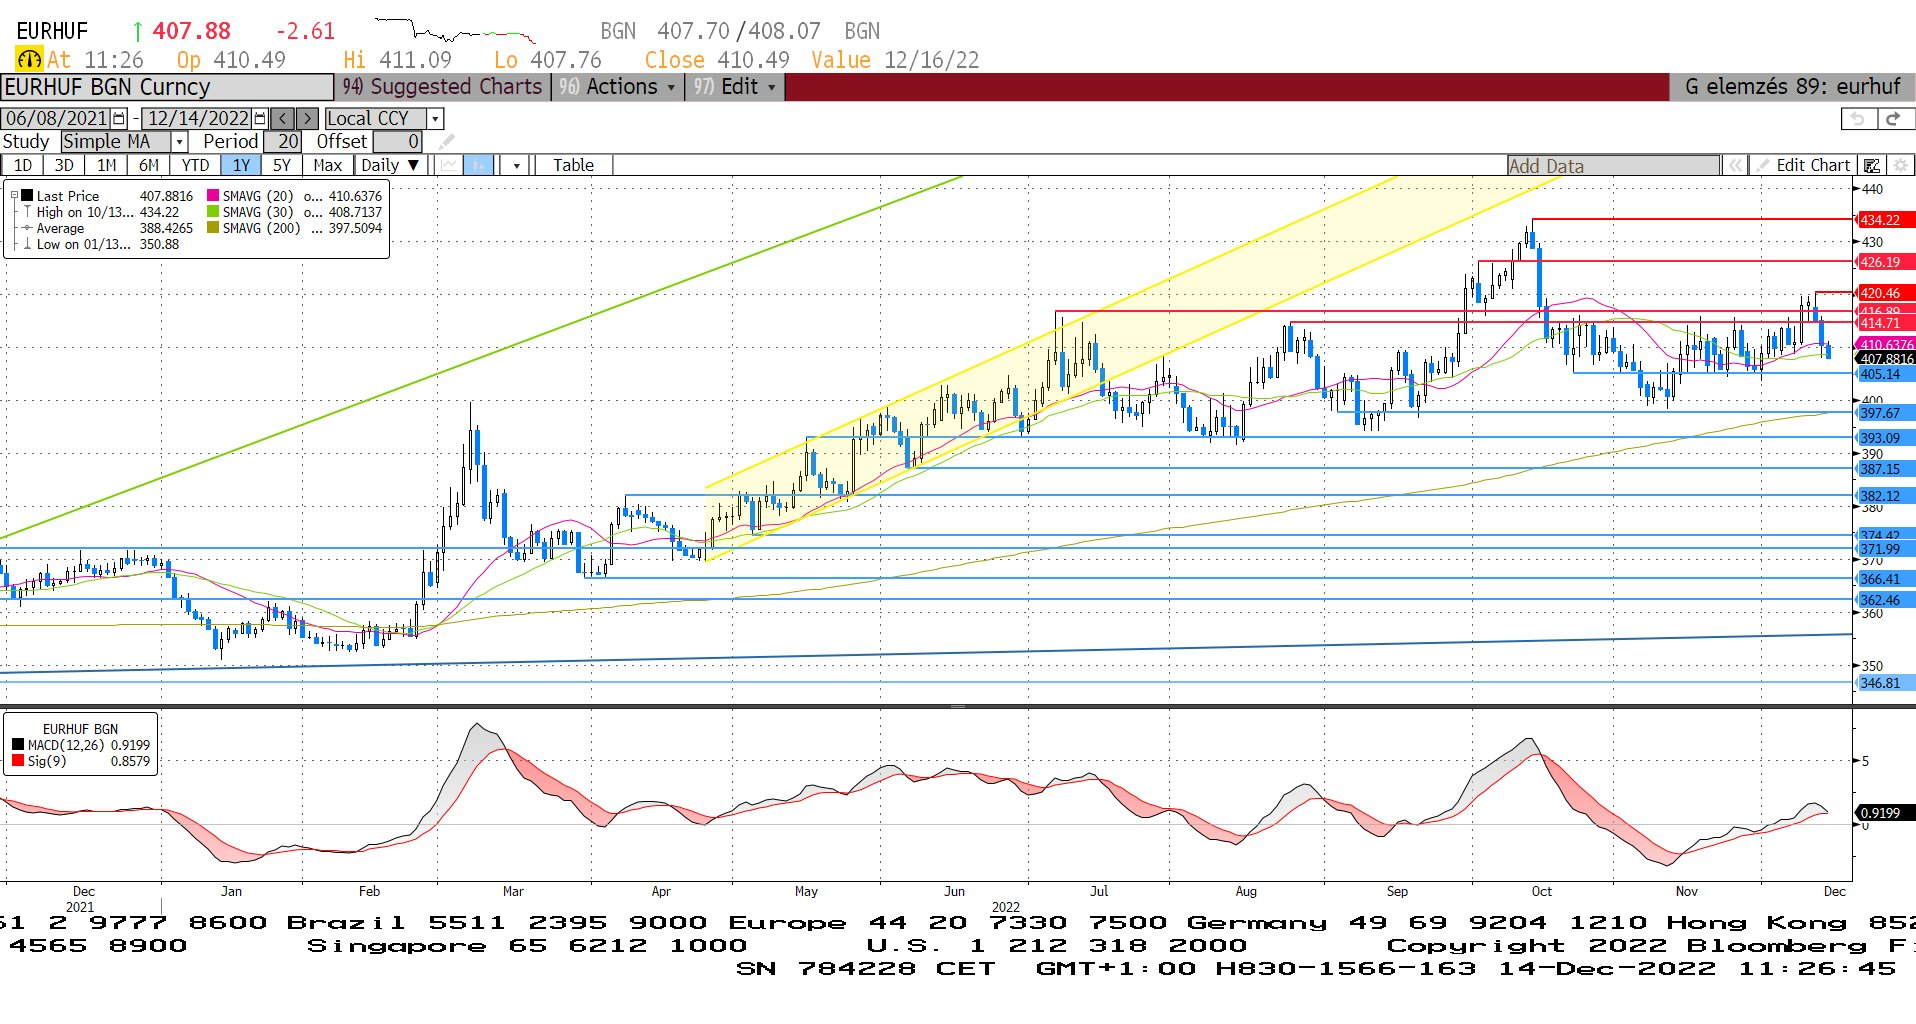The width and height of the screenshot is (1916, 1024).
Task: Click the Period input showing 20
Action: pyautogui.click(x=283, y=142)
